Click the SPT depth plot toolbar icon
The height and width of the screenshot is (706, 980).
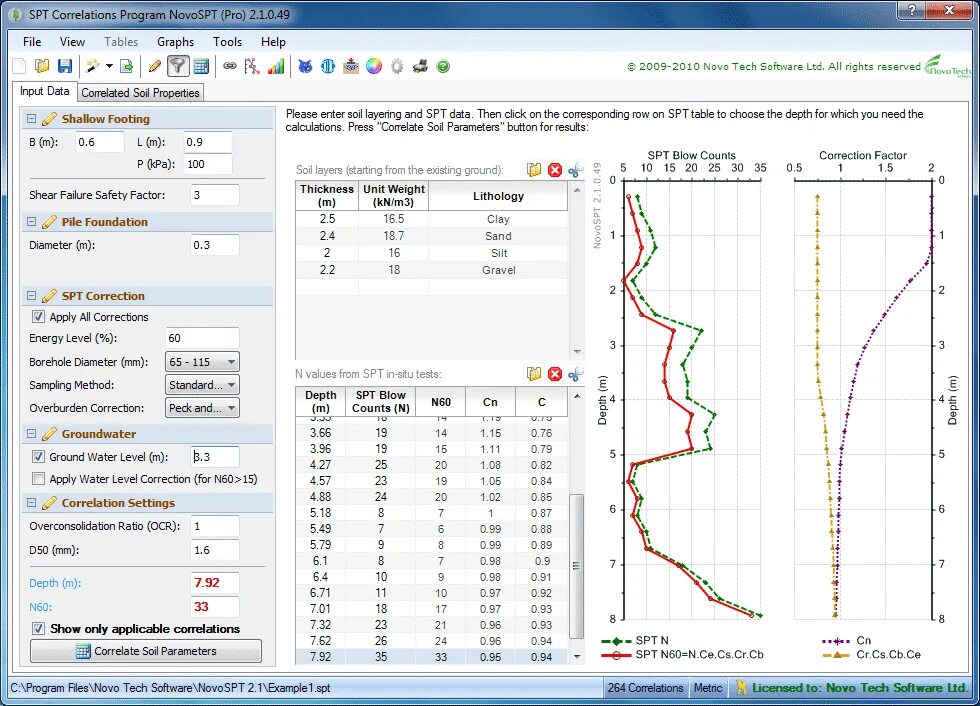click(252, 66)
